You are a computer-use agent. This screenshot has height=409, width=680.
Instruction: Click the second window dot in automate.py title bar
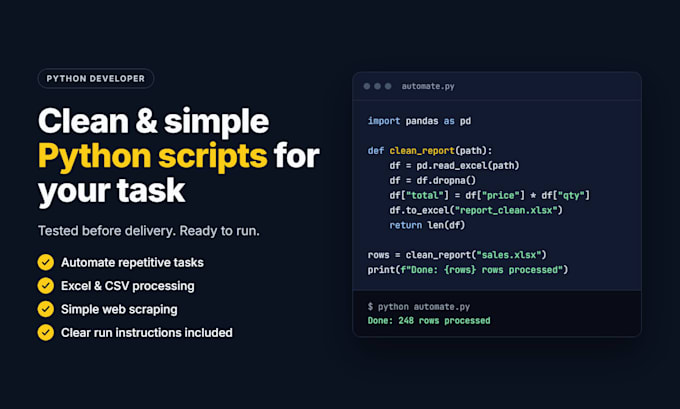[377, 86]
